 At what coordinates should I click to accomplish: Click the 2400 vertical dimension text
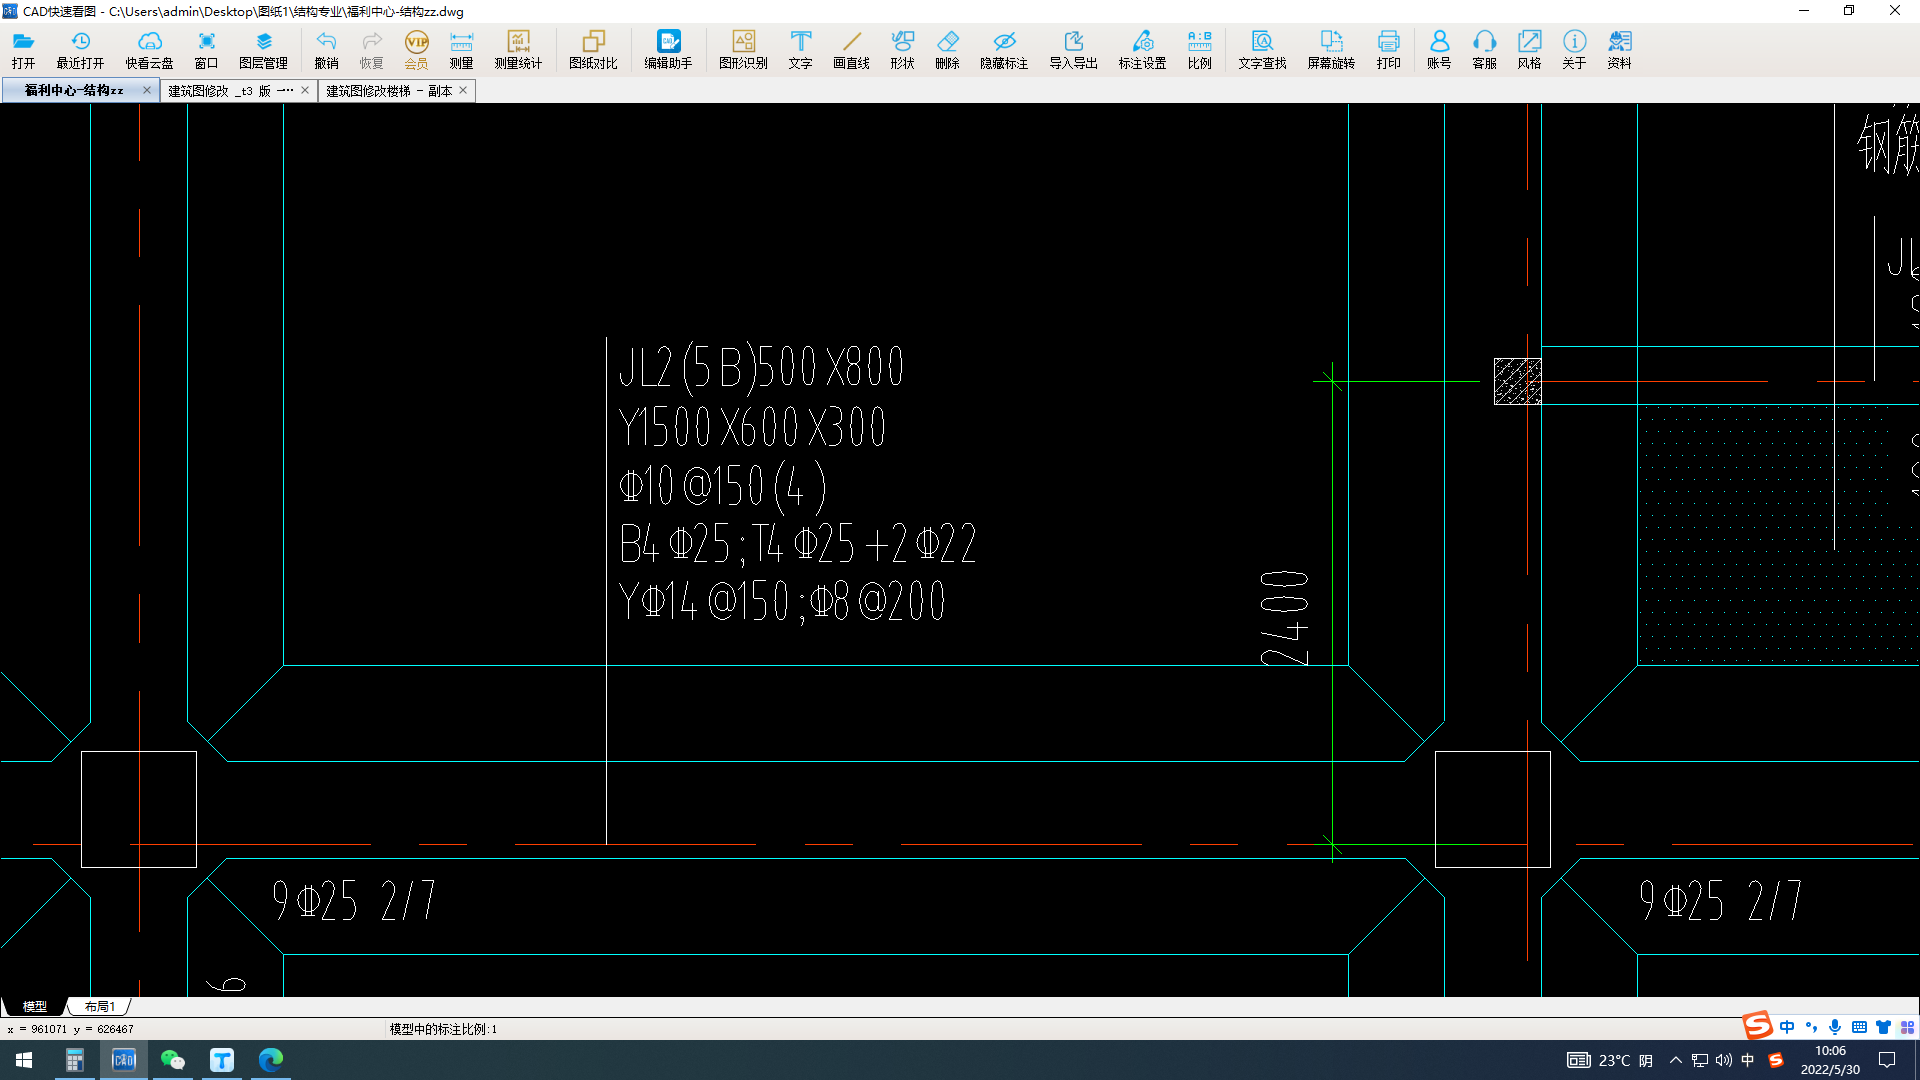(x=1285, y=618)
